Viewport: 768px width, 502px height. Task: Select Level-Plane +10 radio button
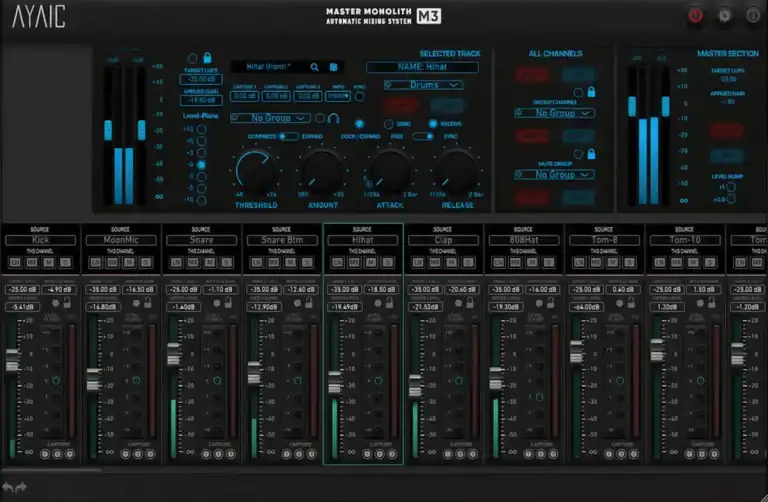pyautogui.click(x=201, y=129)
